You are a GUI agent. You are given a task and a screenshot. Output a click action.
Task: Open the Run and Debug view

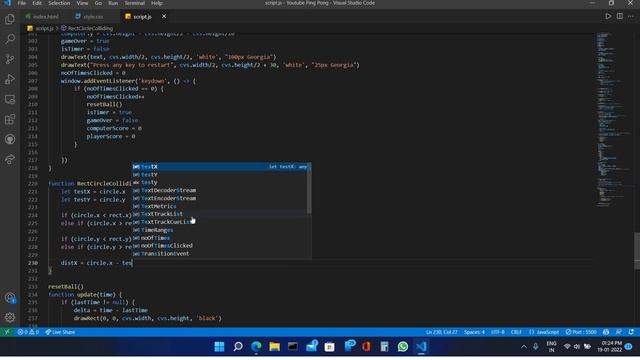10,79
